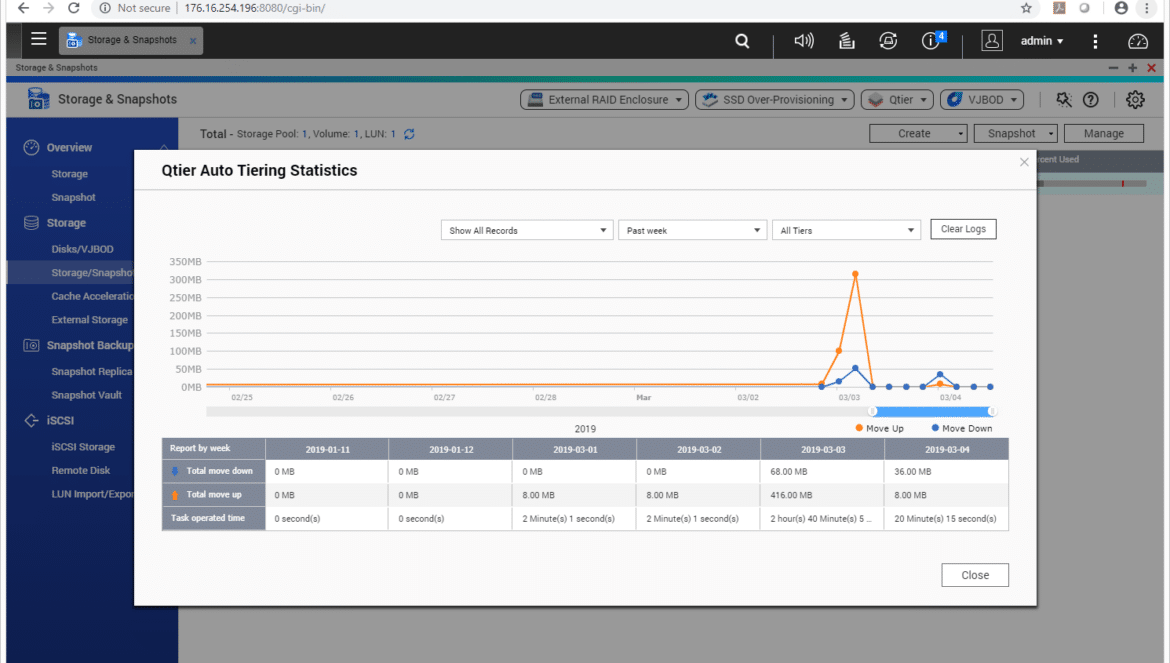
Task: Open the Show All Records dropdown
Action: point(527,230)
